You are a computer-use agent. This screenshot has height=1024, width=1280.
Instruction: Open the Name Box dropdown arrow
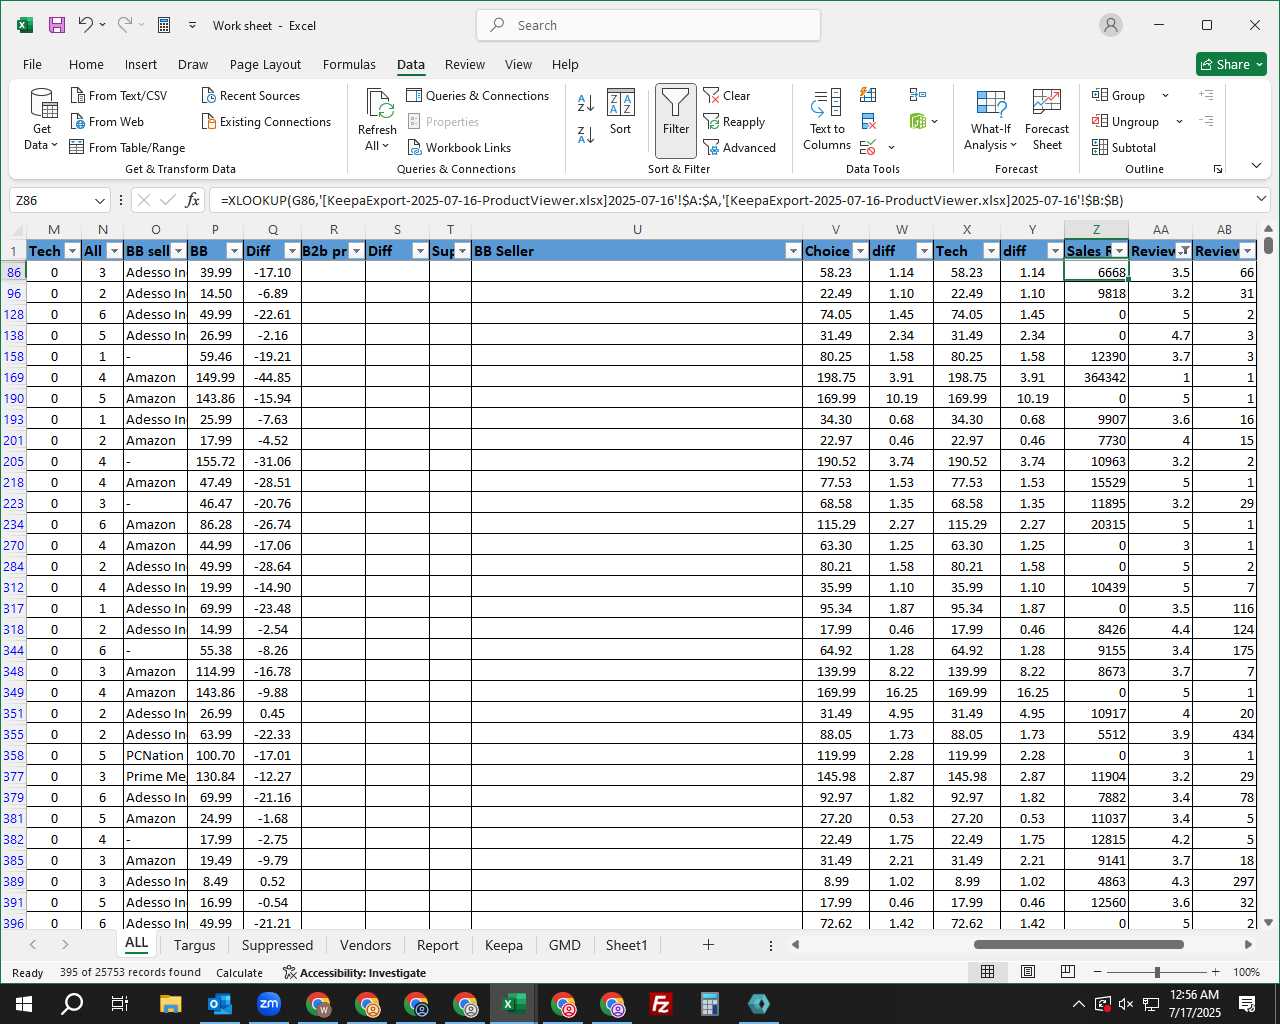99,200
